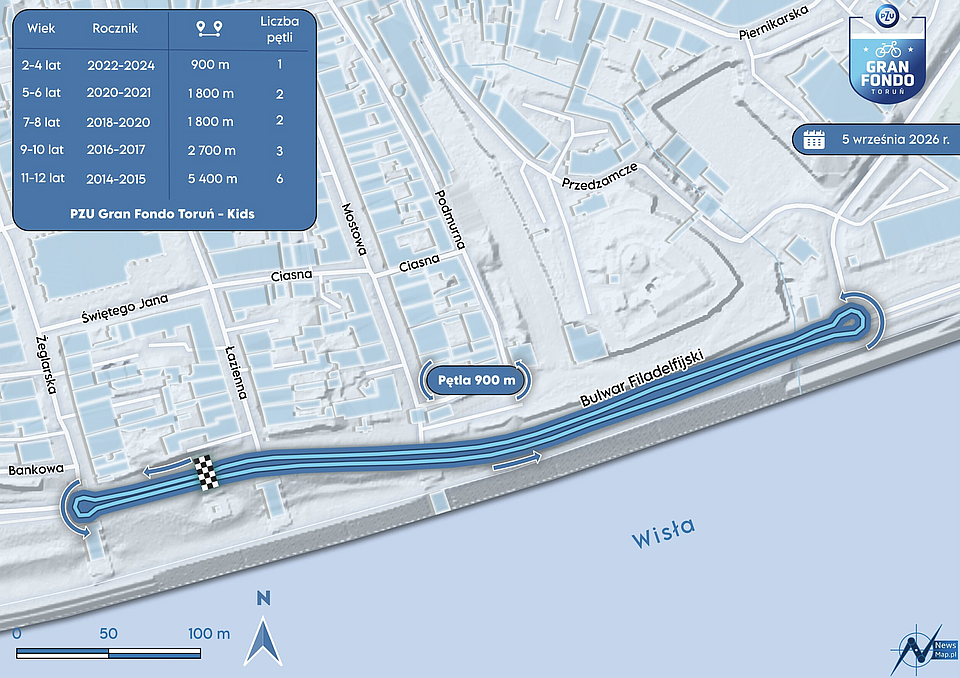
Task: Click the loop count 6 in 11-12 lat row
Action: (280, 179)
